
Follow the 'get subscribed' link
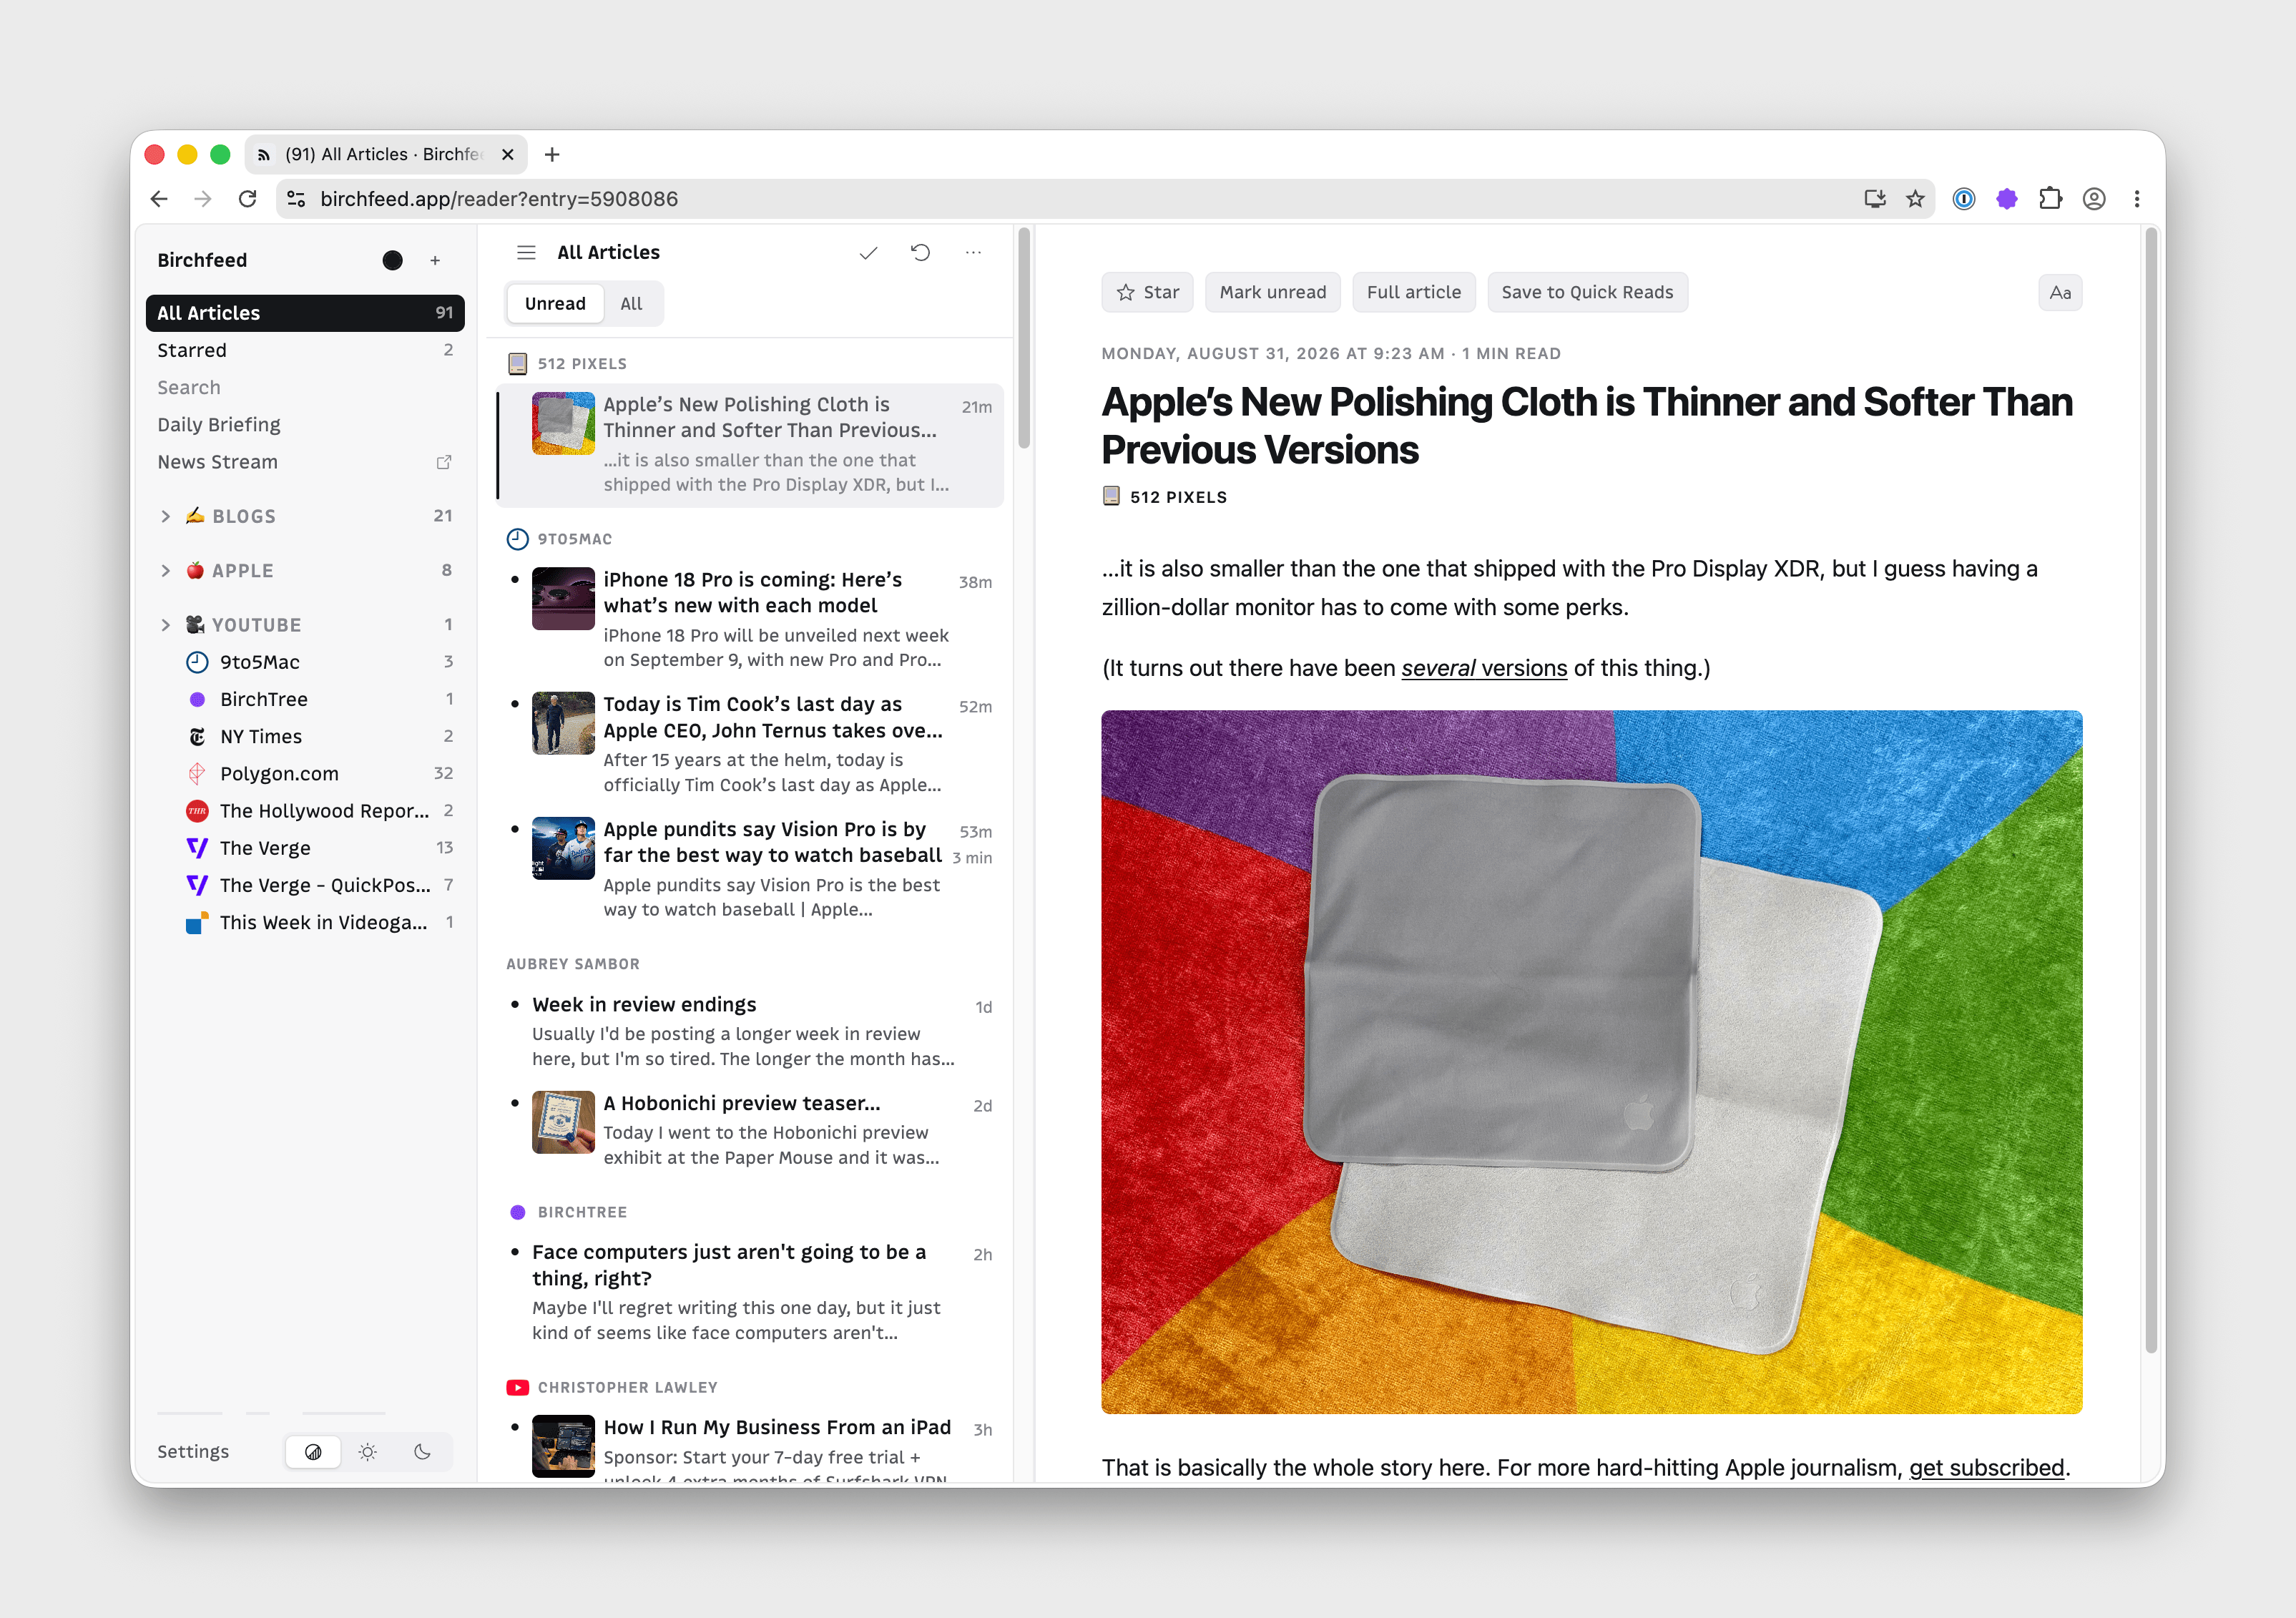pos(1986,1468)
